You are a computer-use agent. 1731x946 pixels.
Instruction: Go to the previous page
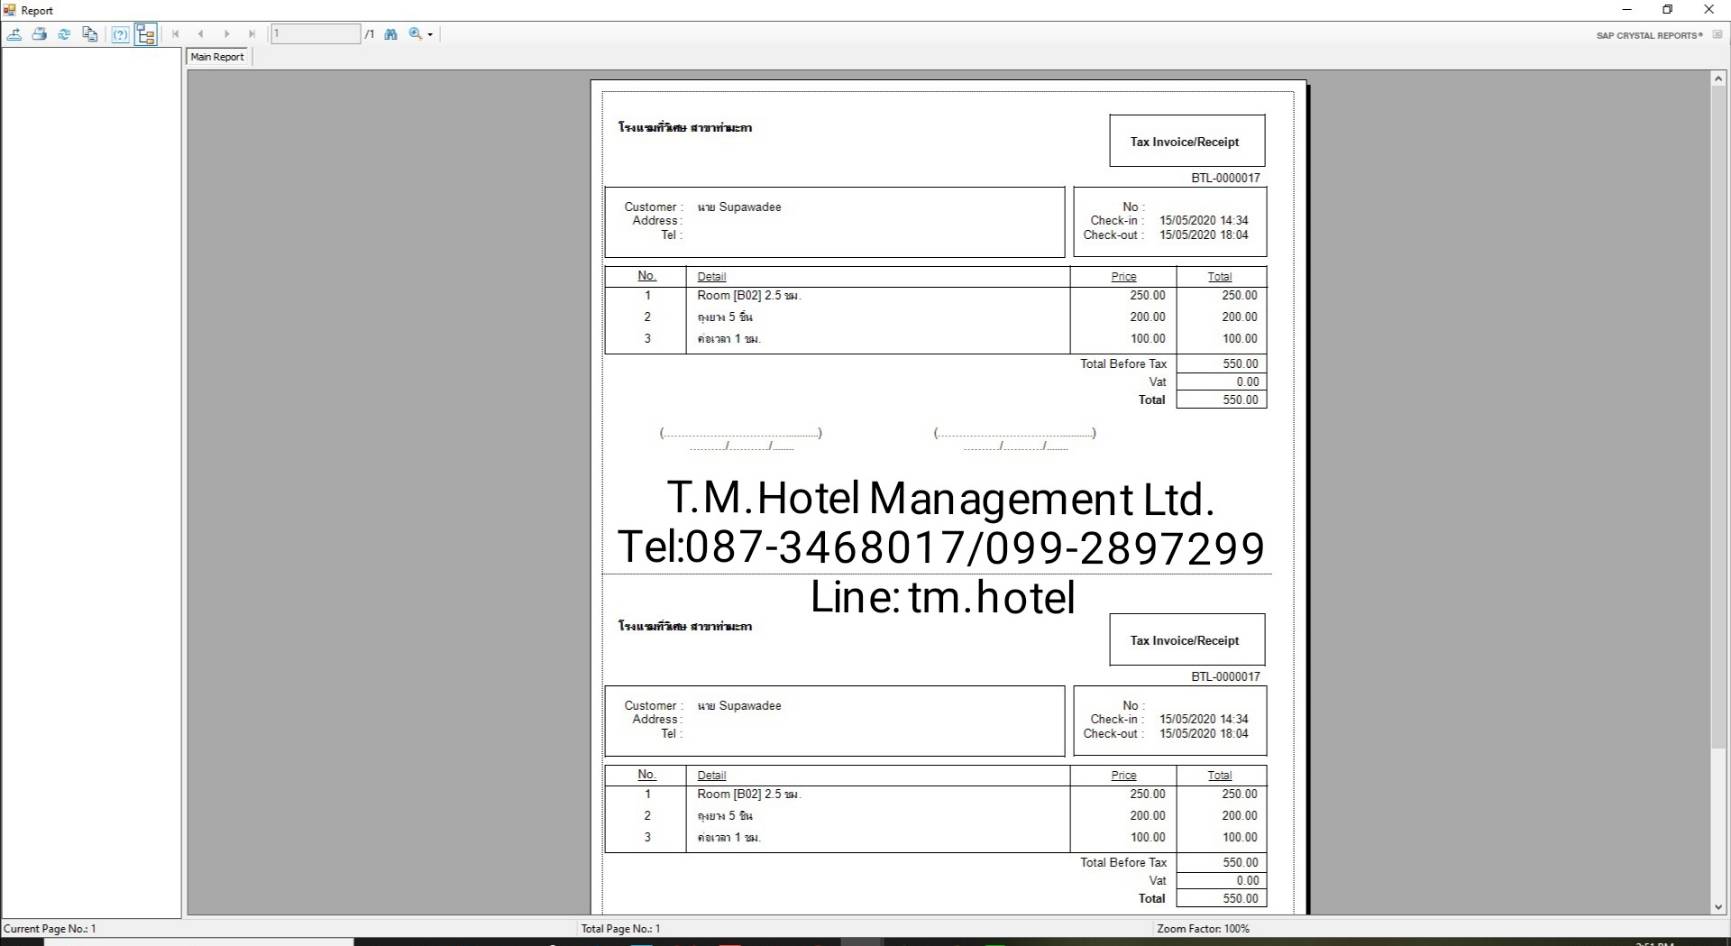[201, 33]
